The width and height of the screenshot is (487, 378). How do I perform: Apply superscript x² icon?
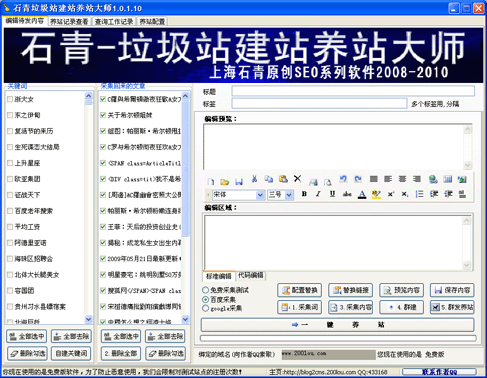click(391, 194)
